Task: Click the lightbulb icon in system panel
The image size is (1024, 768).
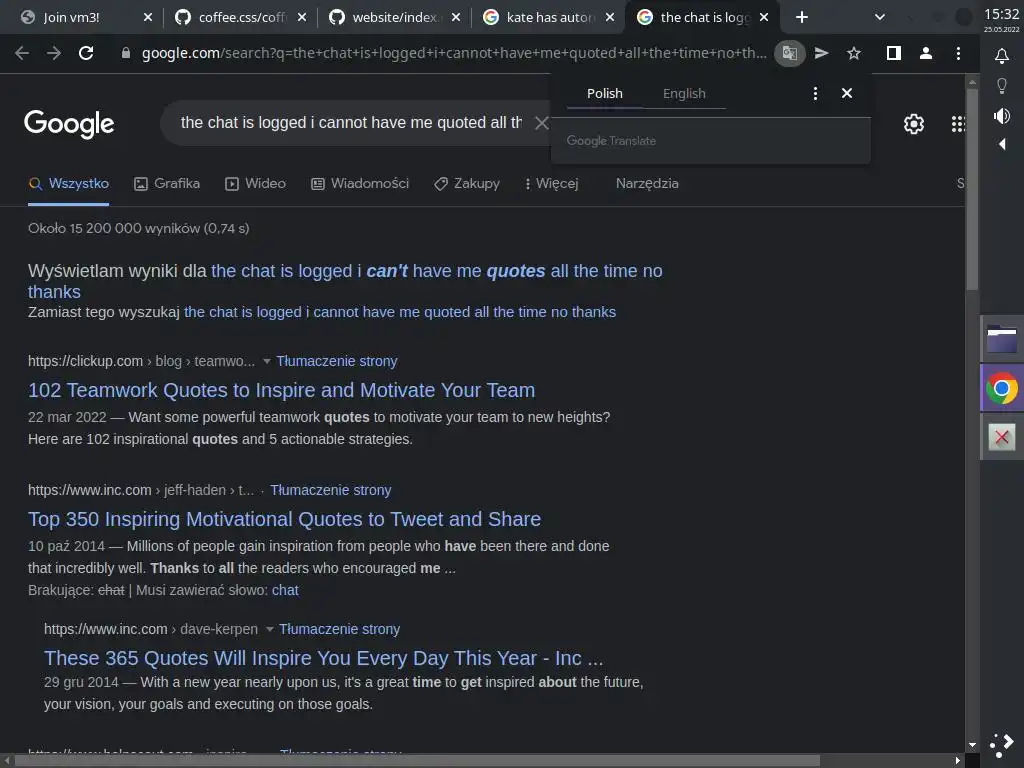Action: [x=1002, y=86]
